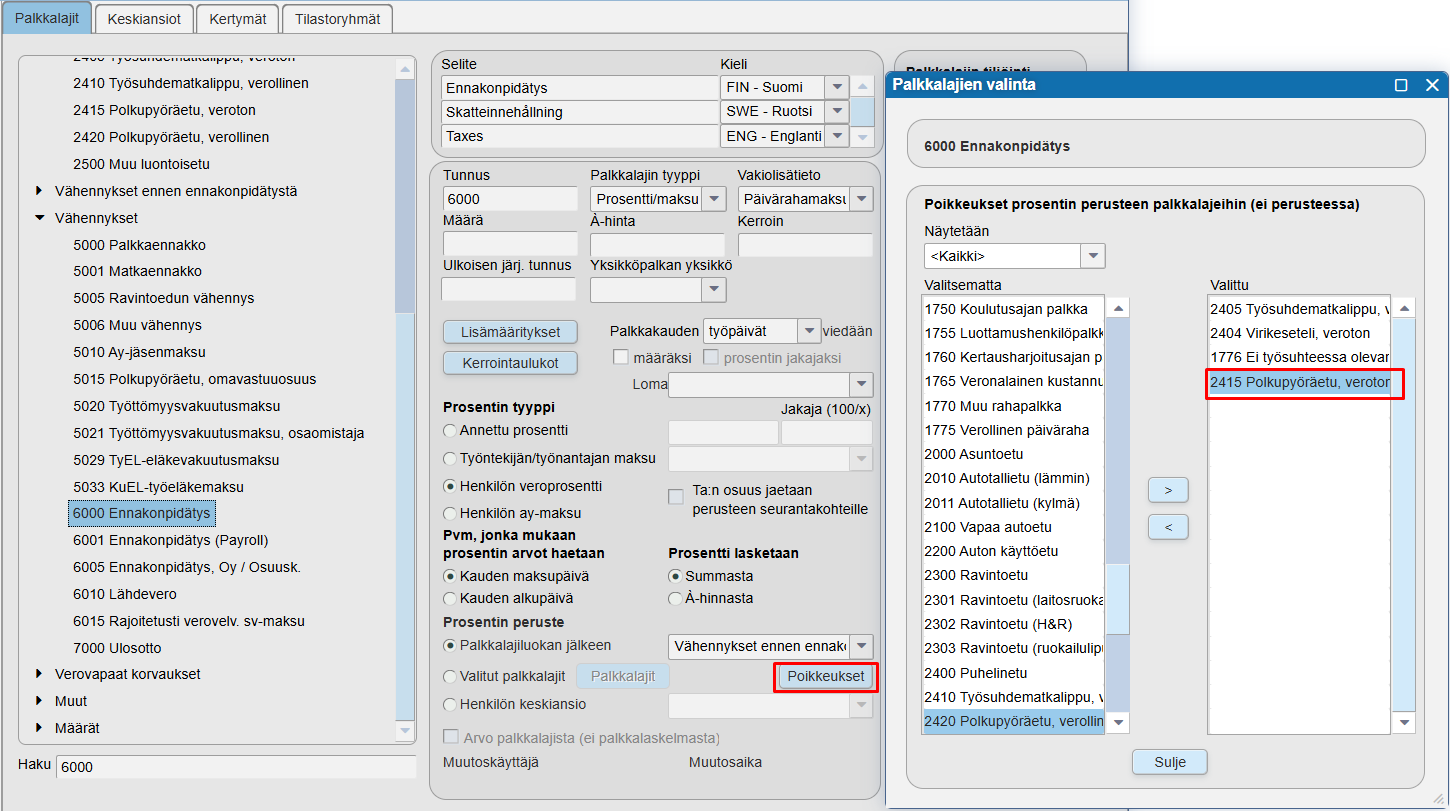Expand the Muut tree group
This screenshot has width=1450, height=811.
39,701
